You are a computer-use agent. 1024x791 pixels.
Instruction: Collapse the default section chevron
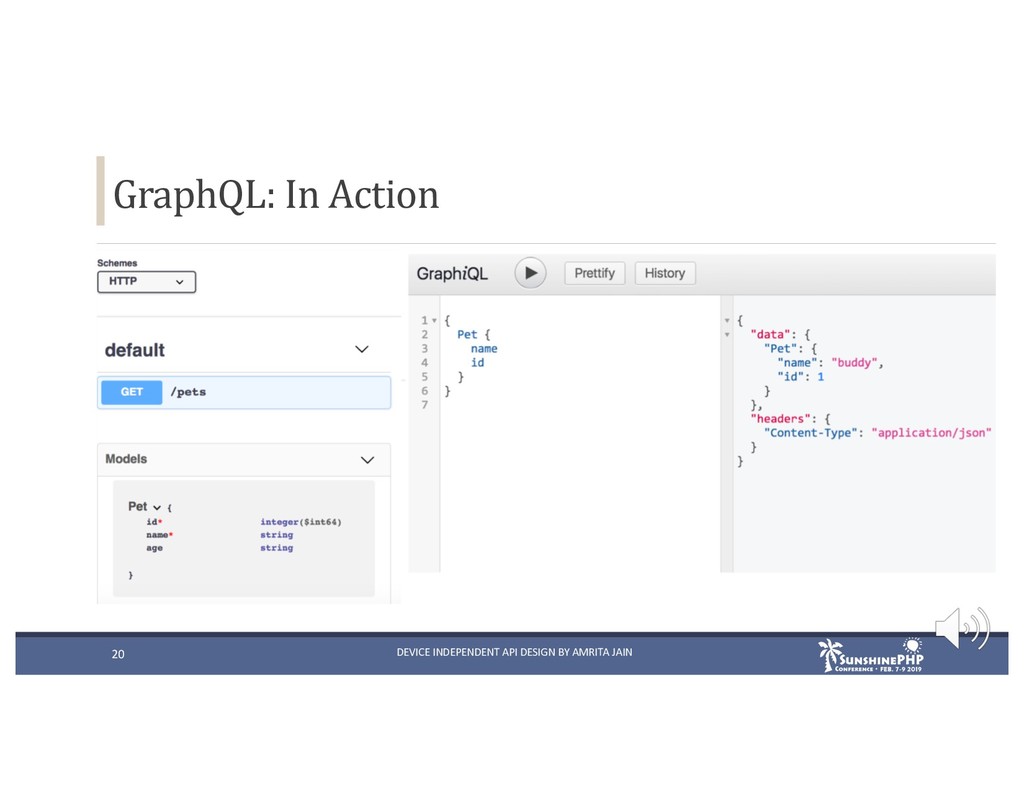click(362, 349)
